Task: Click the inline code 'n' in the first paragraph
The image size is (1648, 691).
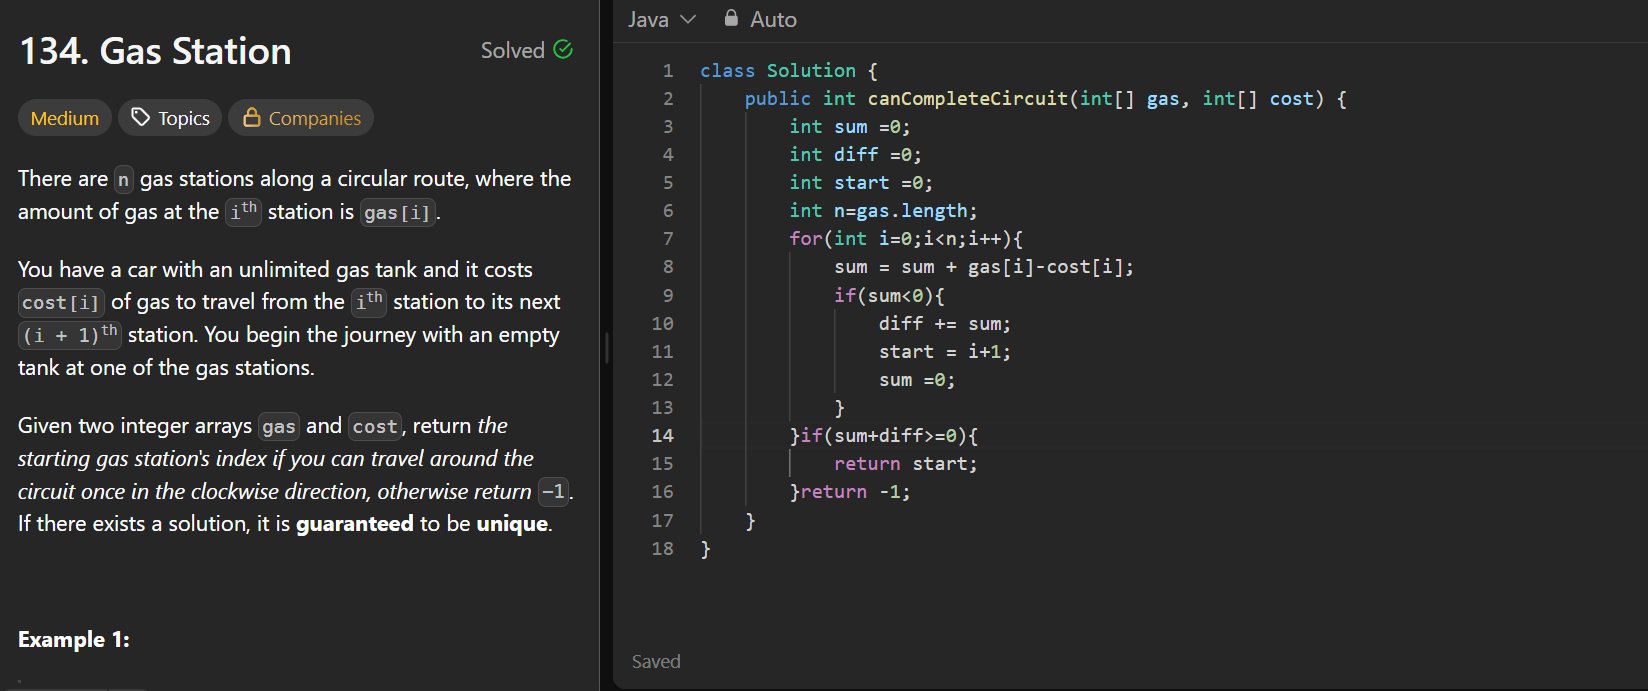Action: tap(123, 179)
